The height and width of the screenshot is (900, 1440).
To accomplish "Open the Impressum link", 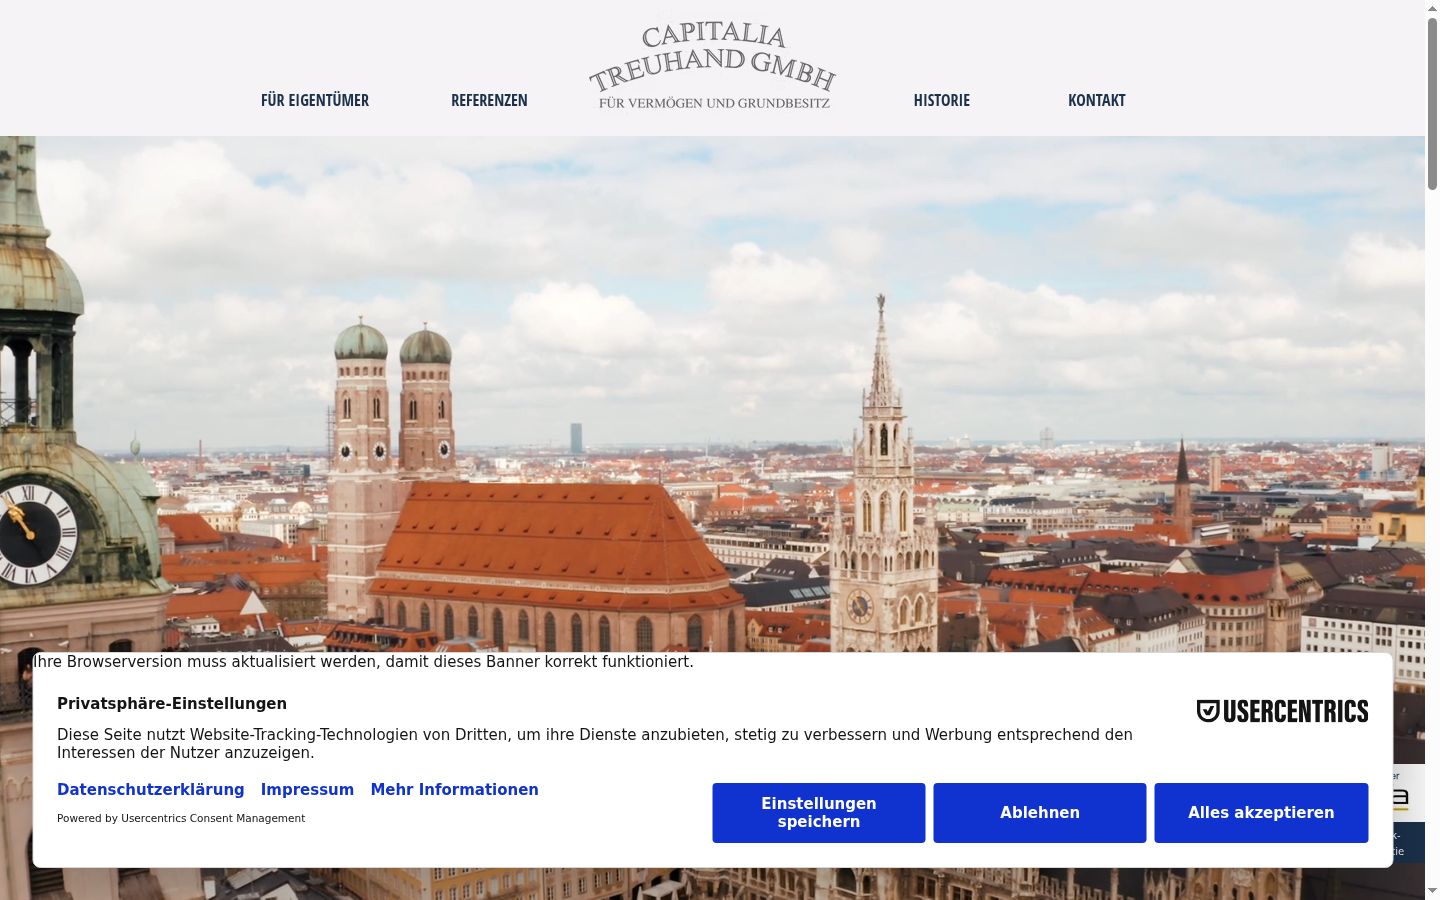I will [307, 790].
